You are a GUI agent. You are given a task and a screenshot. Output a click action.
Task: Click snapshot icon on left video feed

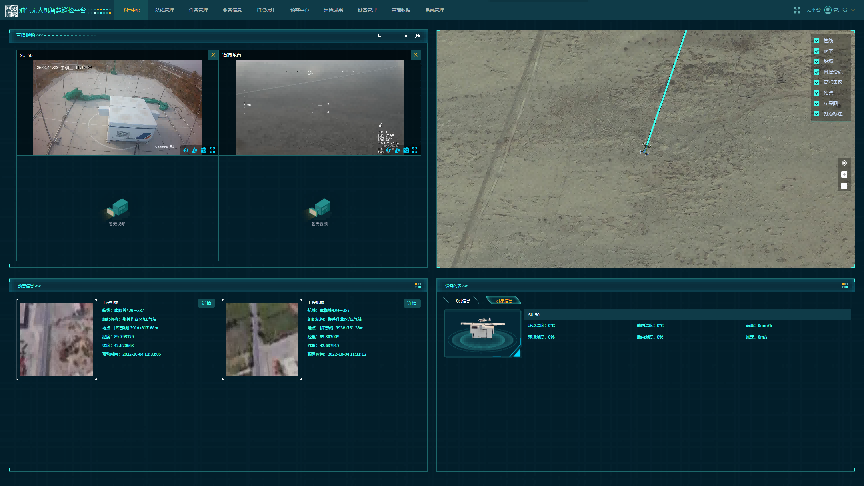pos(203,150)
